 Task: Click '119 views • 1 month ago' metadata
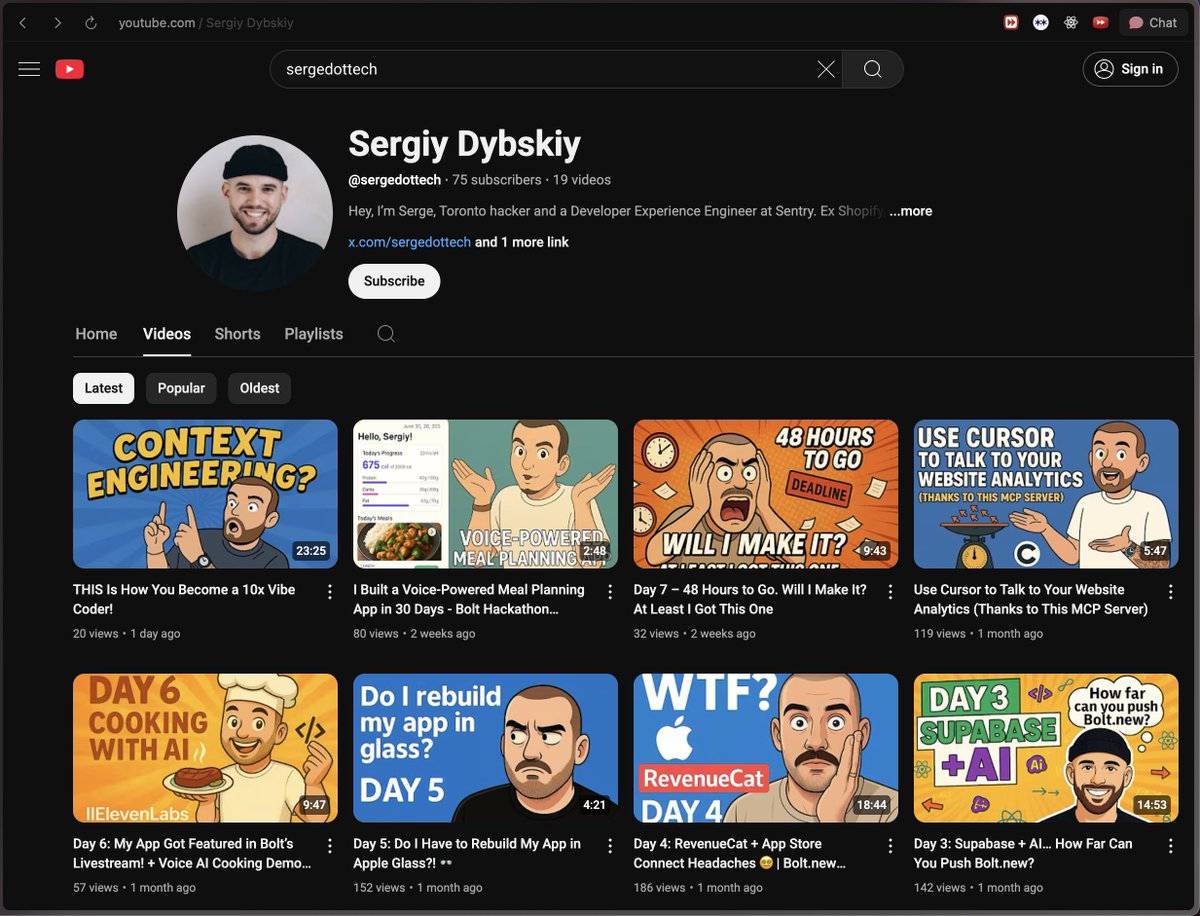(978, 633)
